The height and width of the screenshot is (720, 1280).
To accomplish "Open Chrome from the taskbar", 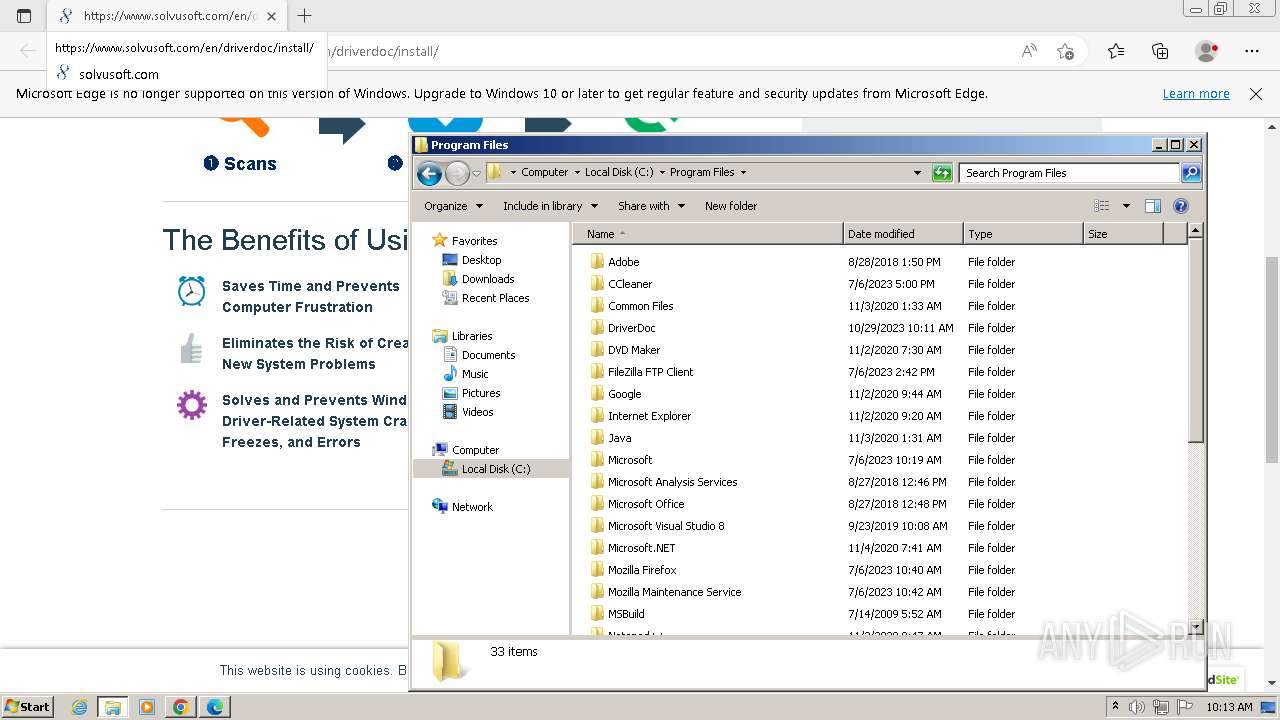I will (181, 707).
